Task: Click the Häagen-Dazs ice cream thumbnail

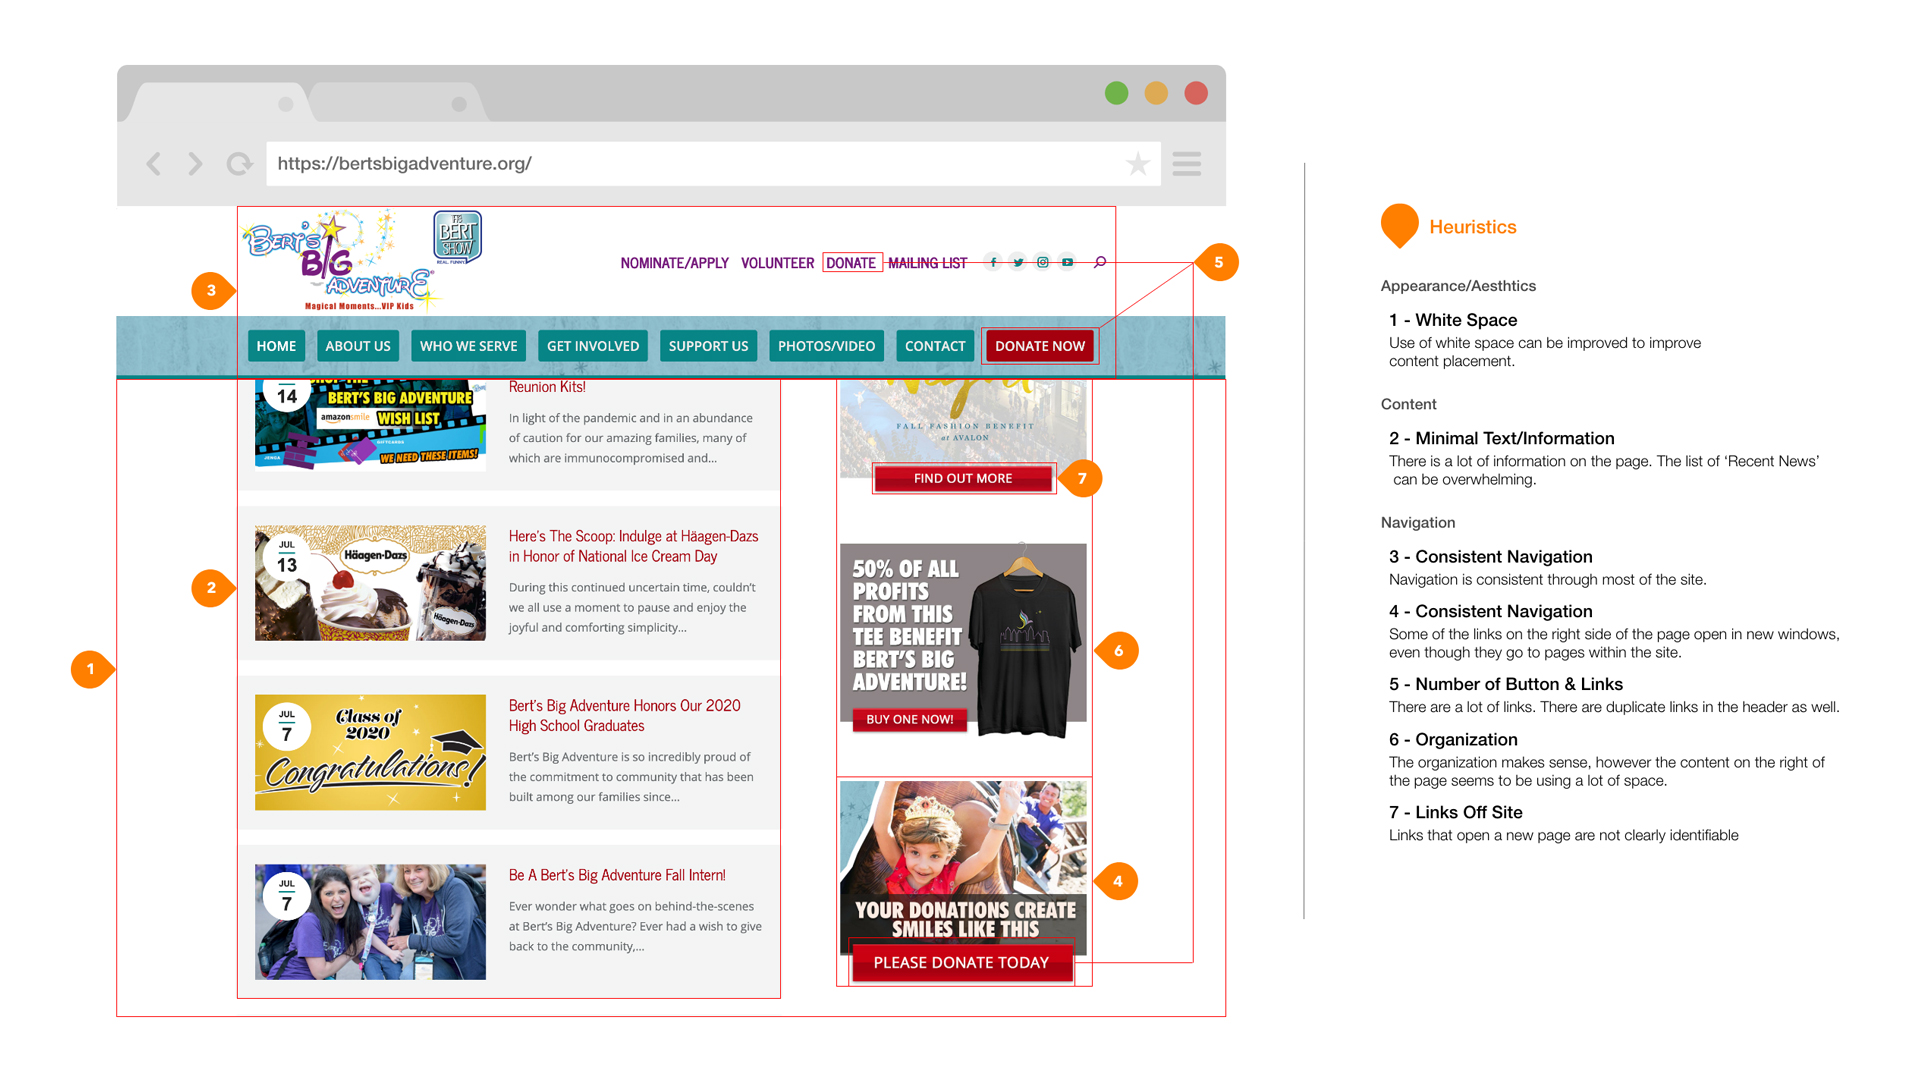Action: tap(370, 583)
